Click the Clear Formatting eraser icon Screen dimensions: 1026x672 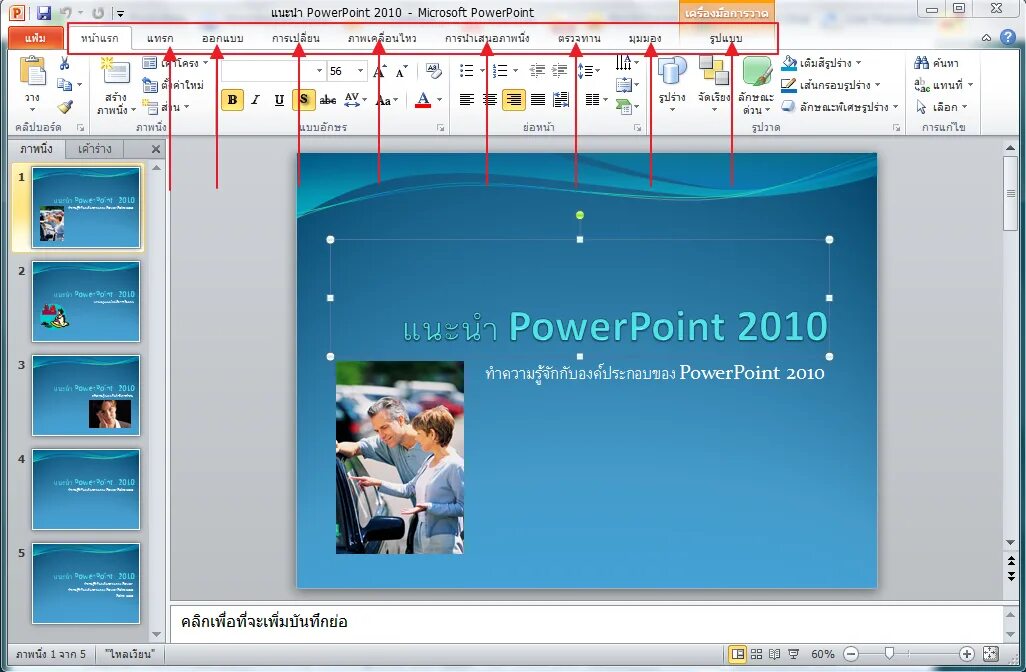point(433,71)
